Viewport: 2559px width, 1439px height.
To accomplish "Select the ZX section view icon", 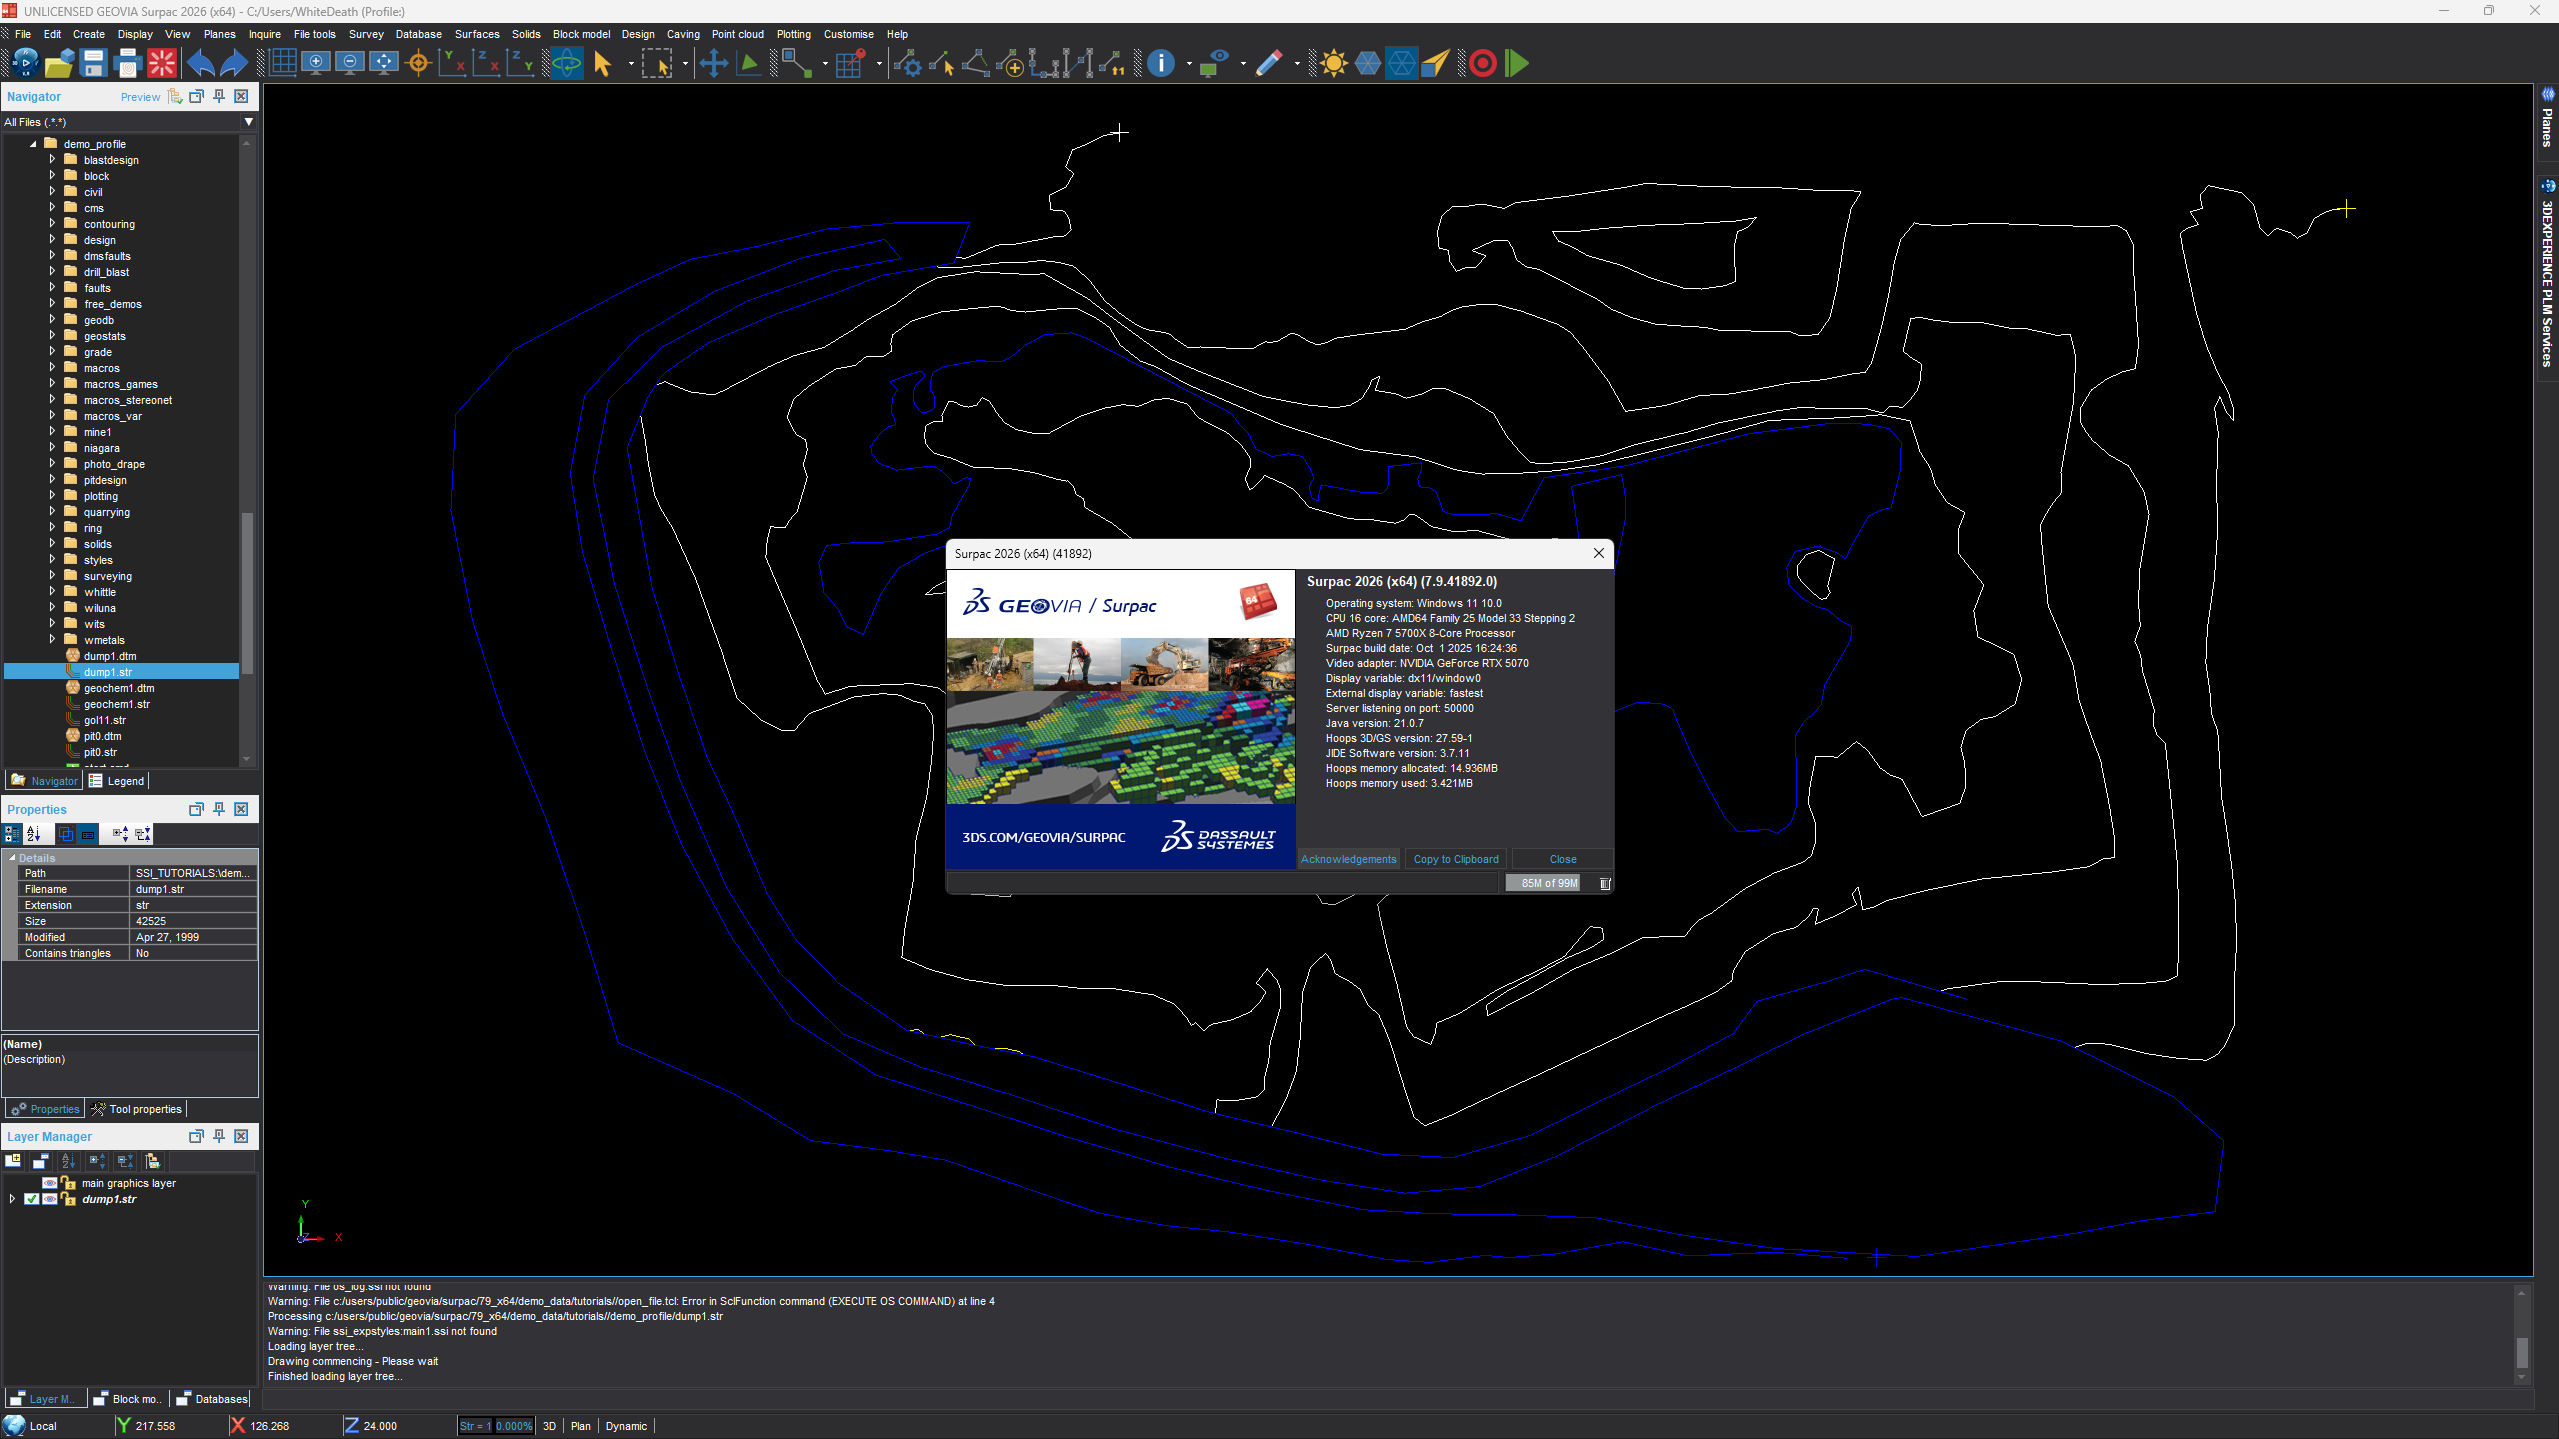I will click(x=487, y=63).
